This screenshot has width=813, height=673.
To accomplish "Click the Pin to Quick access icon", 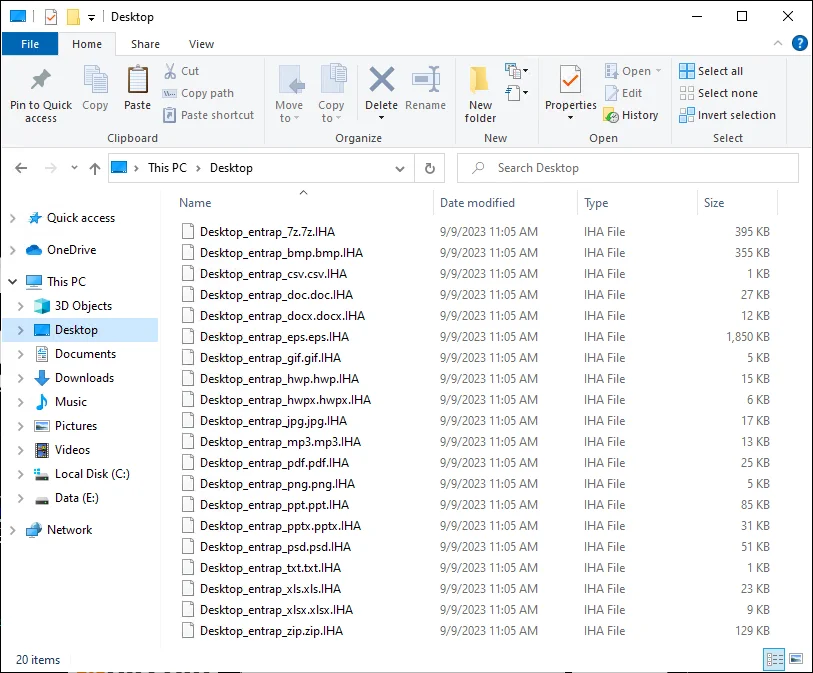I will click(41, 81).
